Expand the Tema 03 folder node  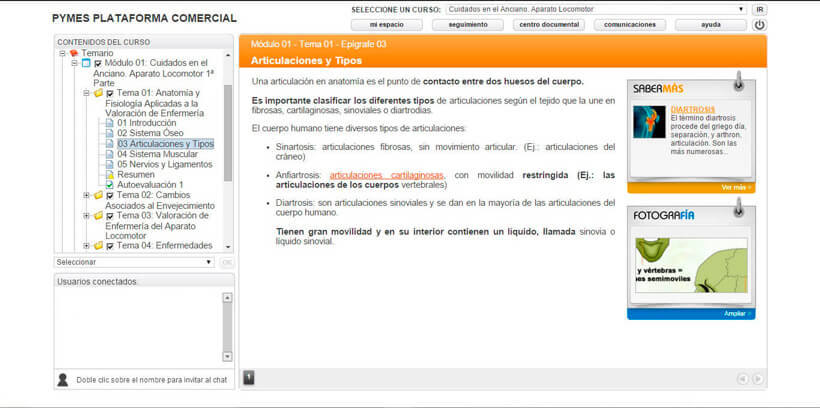[x=87, y=216]
